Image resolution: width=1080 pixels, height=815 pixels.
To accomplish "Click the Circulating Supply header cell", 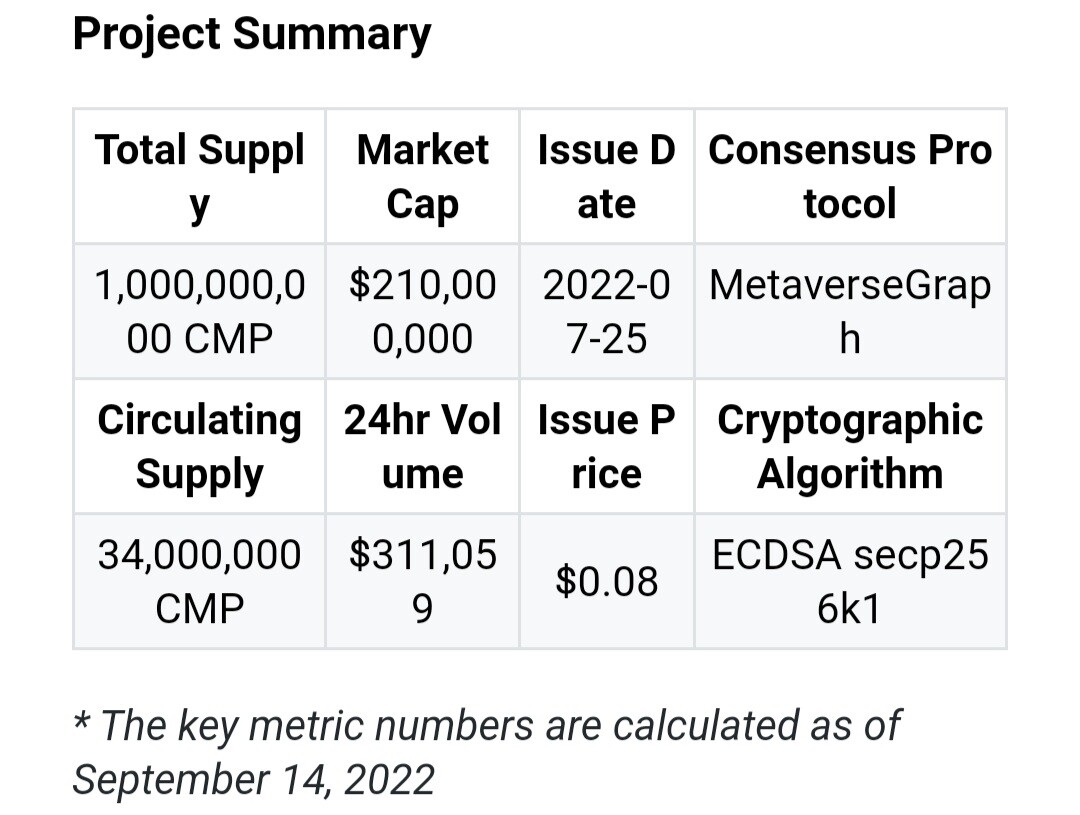I will click(200, 446).
